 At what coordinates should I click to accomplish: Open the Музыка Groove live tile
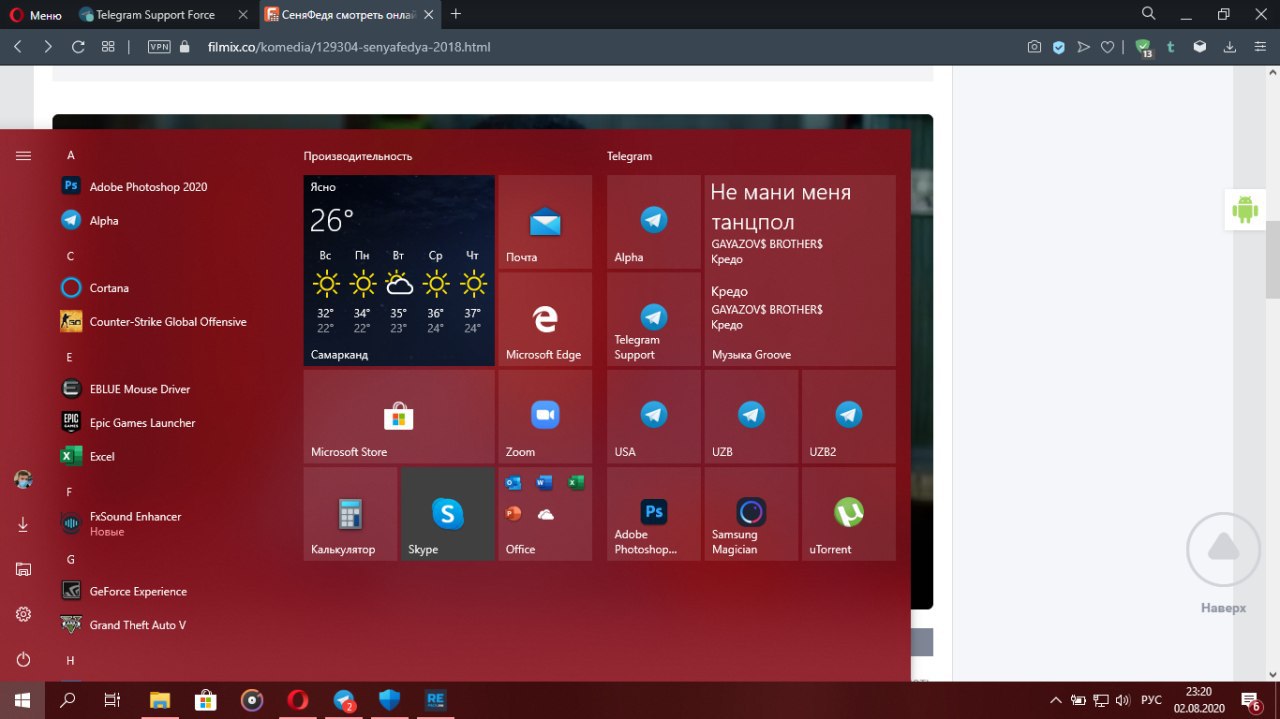pos(800,271)
